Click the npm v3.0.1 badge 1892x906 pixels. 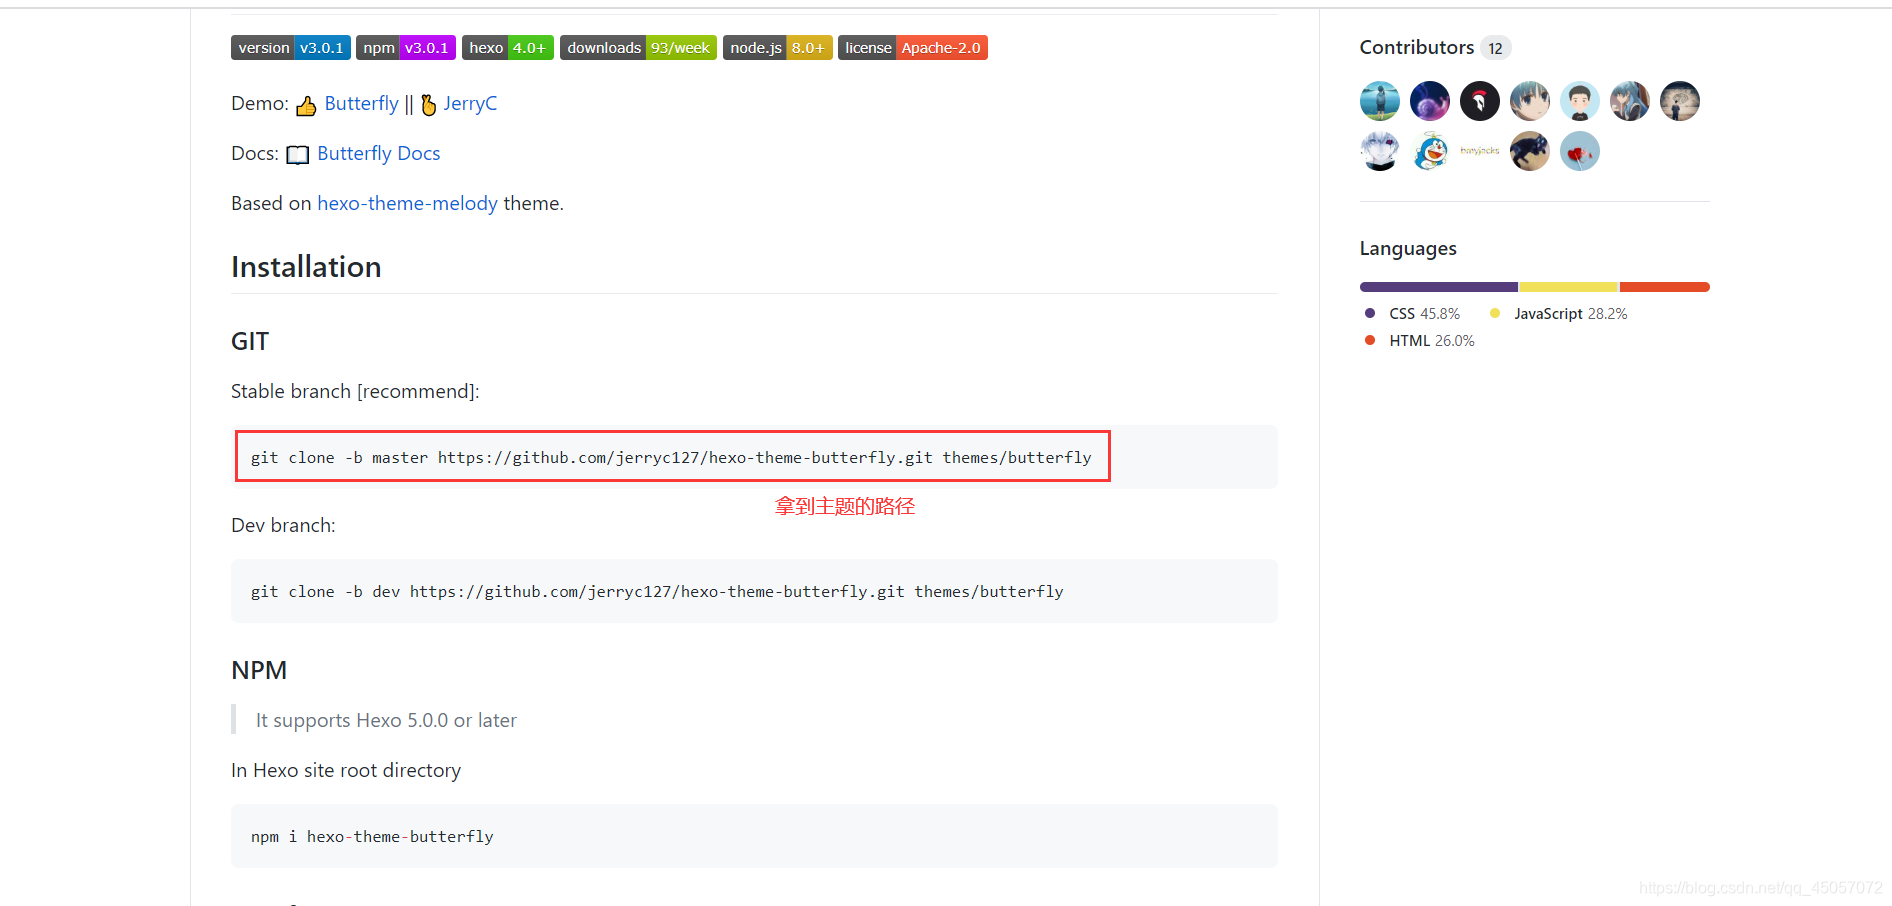(x=406, y=48)
